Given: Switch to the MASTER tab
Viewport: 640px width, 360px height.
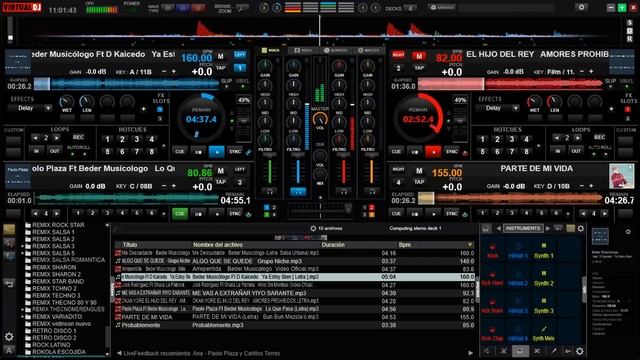Looking at the screenshot, I should point(369,50).
